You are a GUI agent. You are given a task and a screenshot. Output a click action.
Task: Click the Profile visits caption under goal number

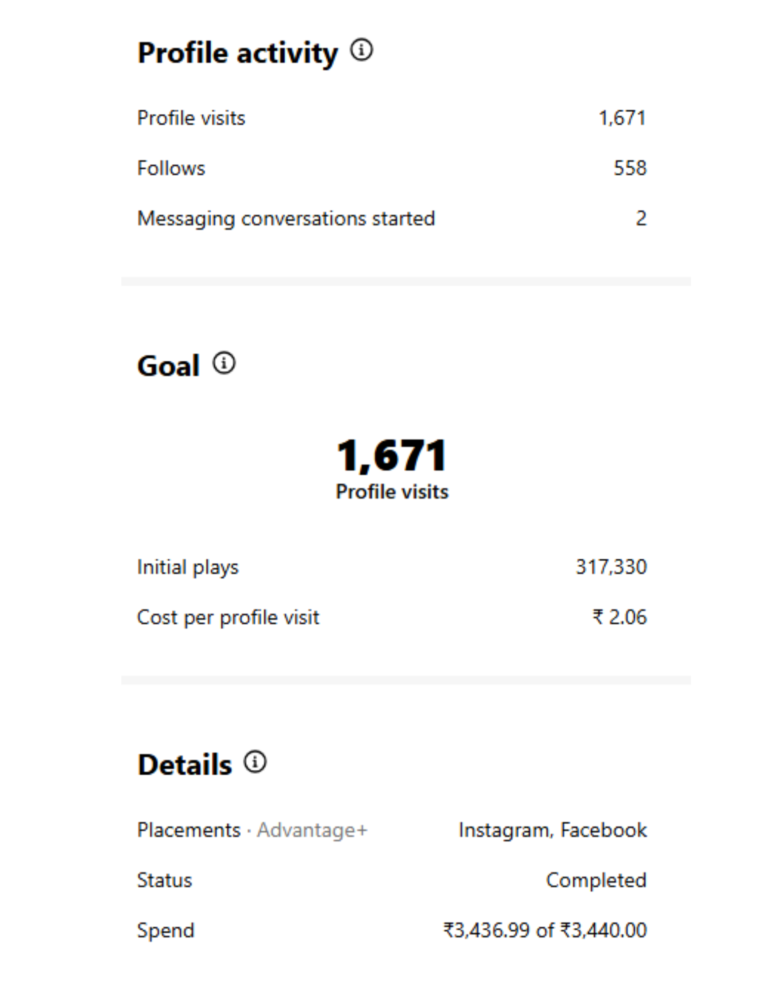[392, 492]
